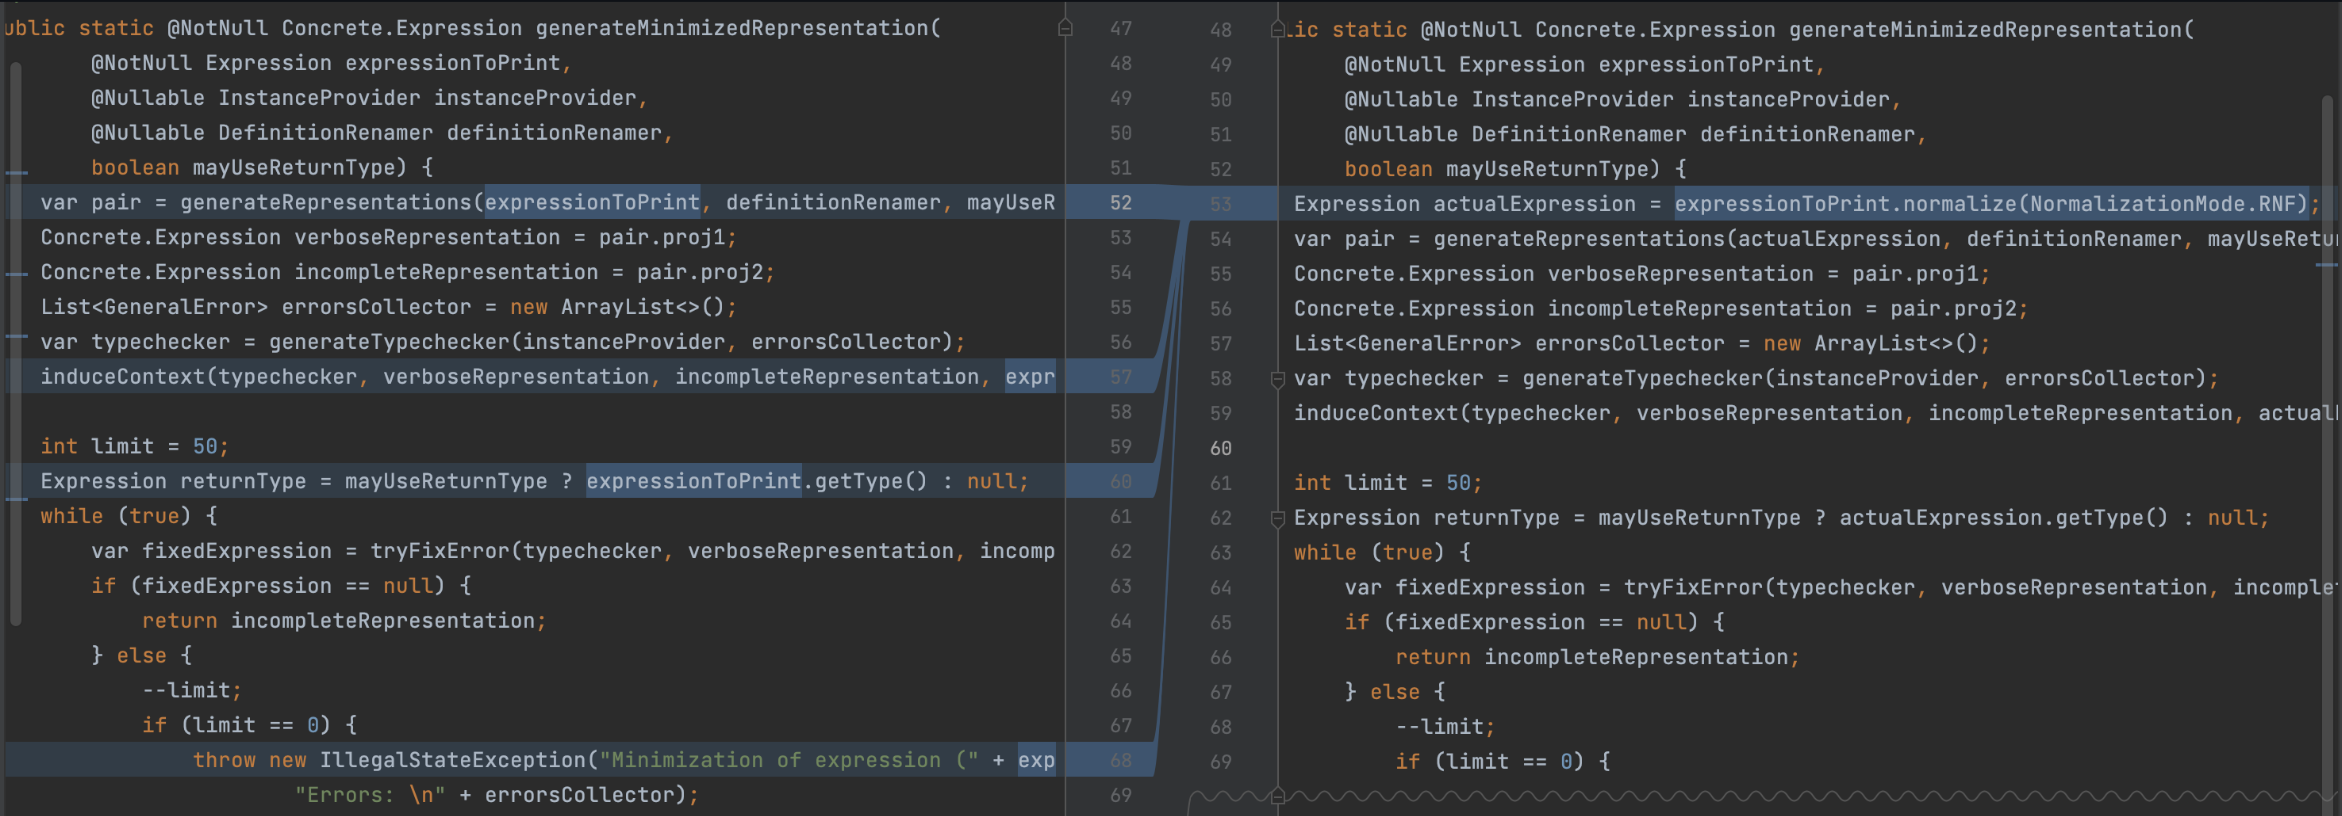Click 'int limit = 50' in left pane
This screenshot has height=816, width=2342.
135,446
